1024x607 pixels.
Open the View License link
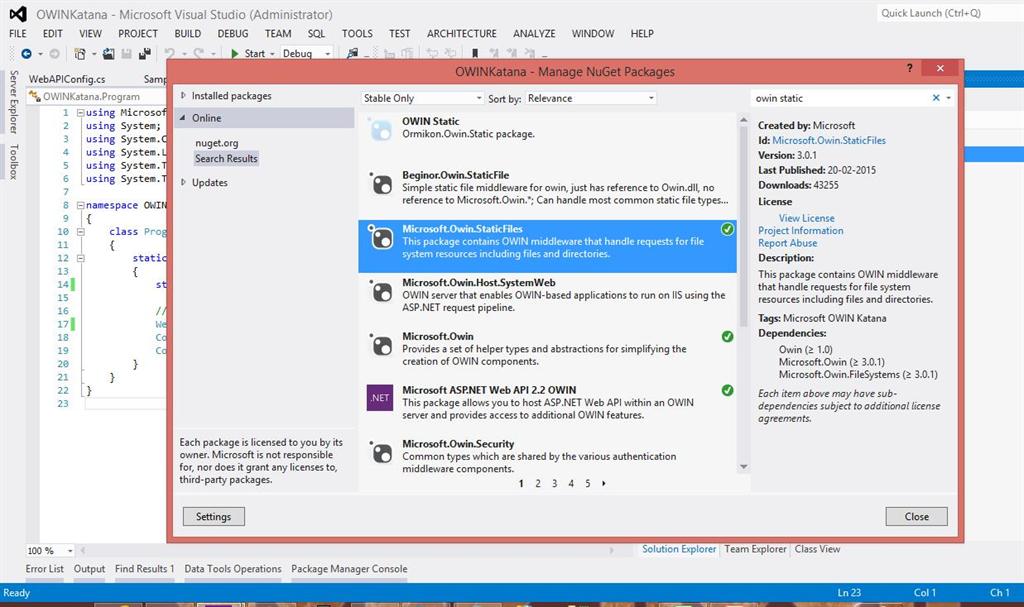(x=807, y=218)
